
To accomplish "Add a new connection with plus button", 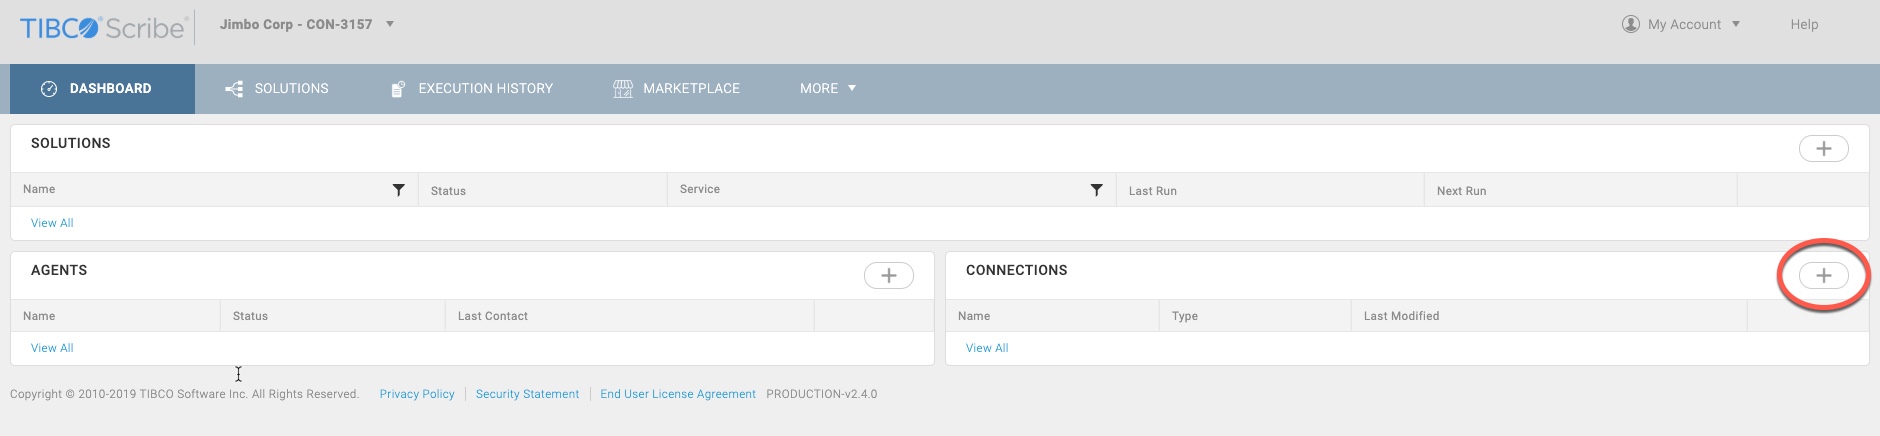I will (1823, 276).
